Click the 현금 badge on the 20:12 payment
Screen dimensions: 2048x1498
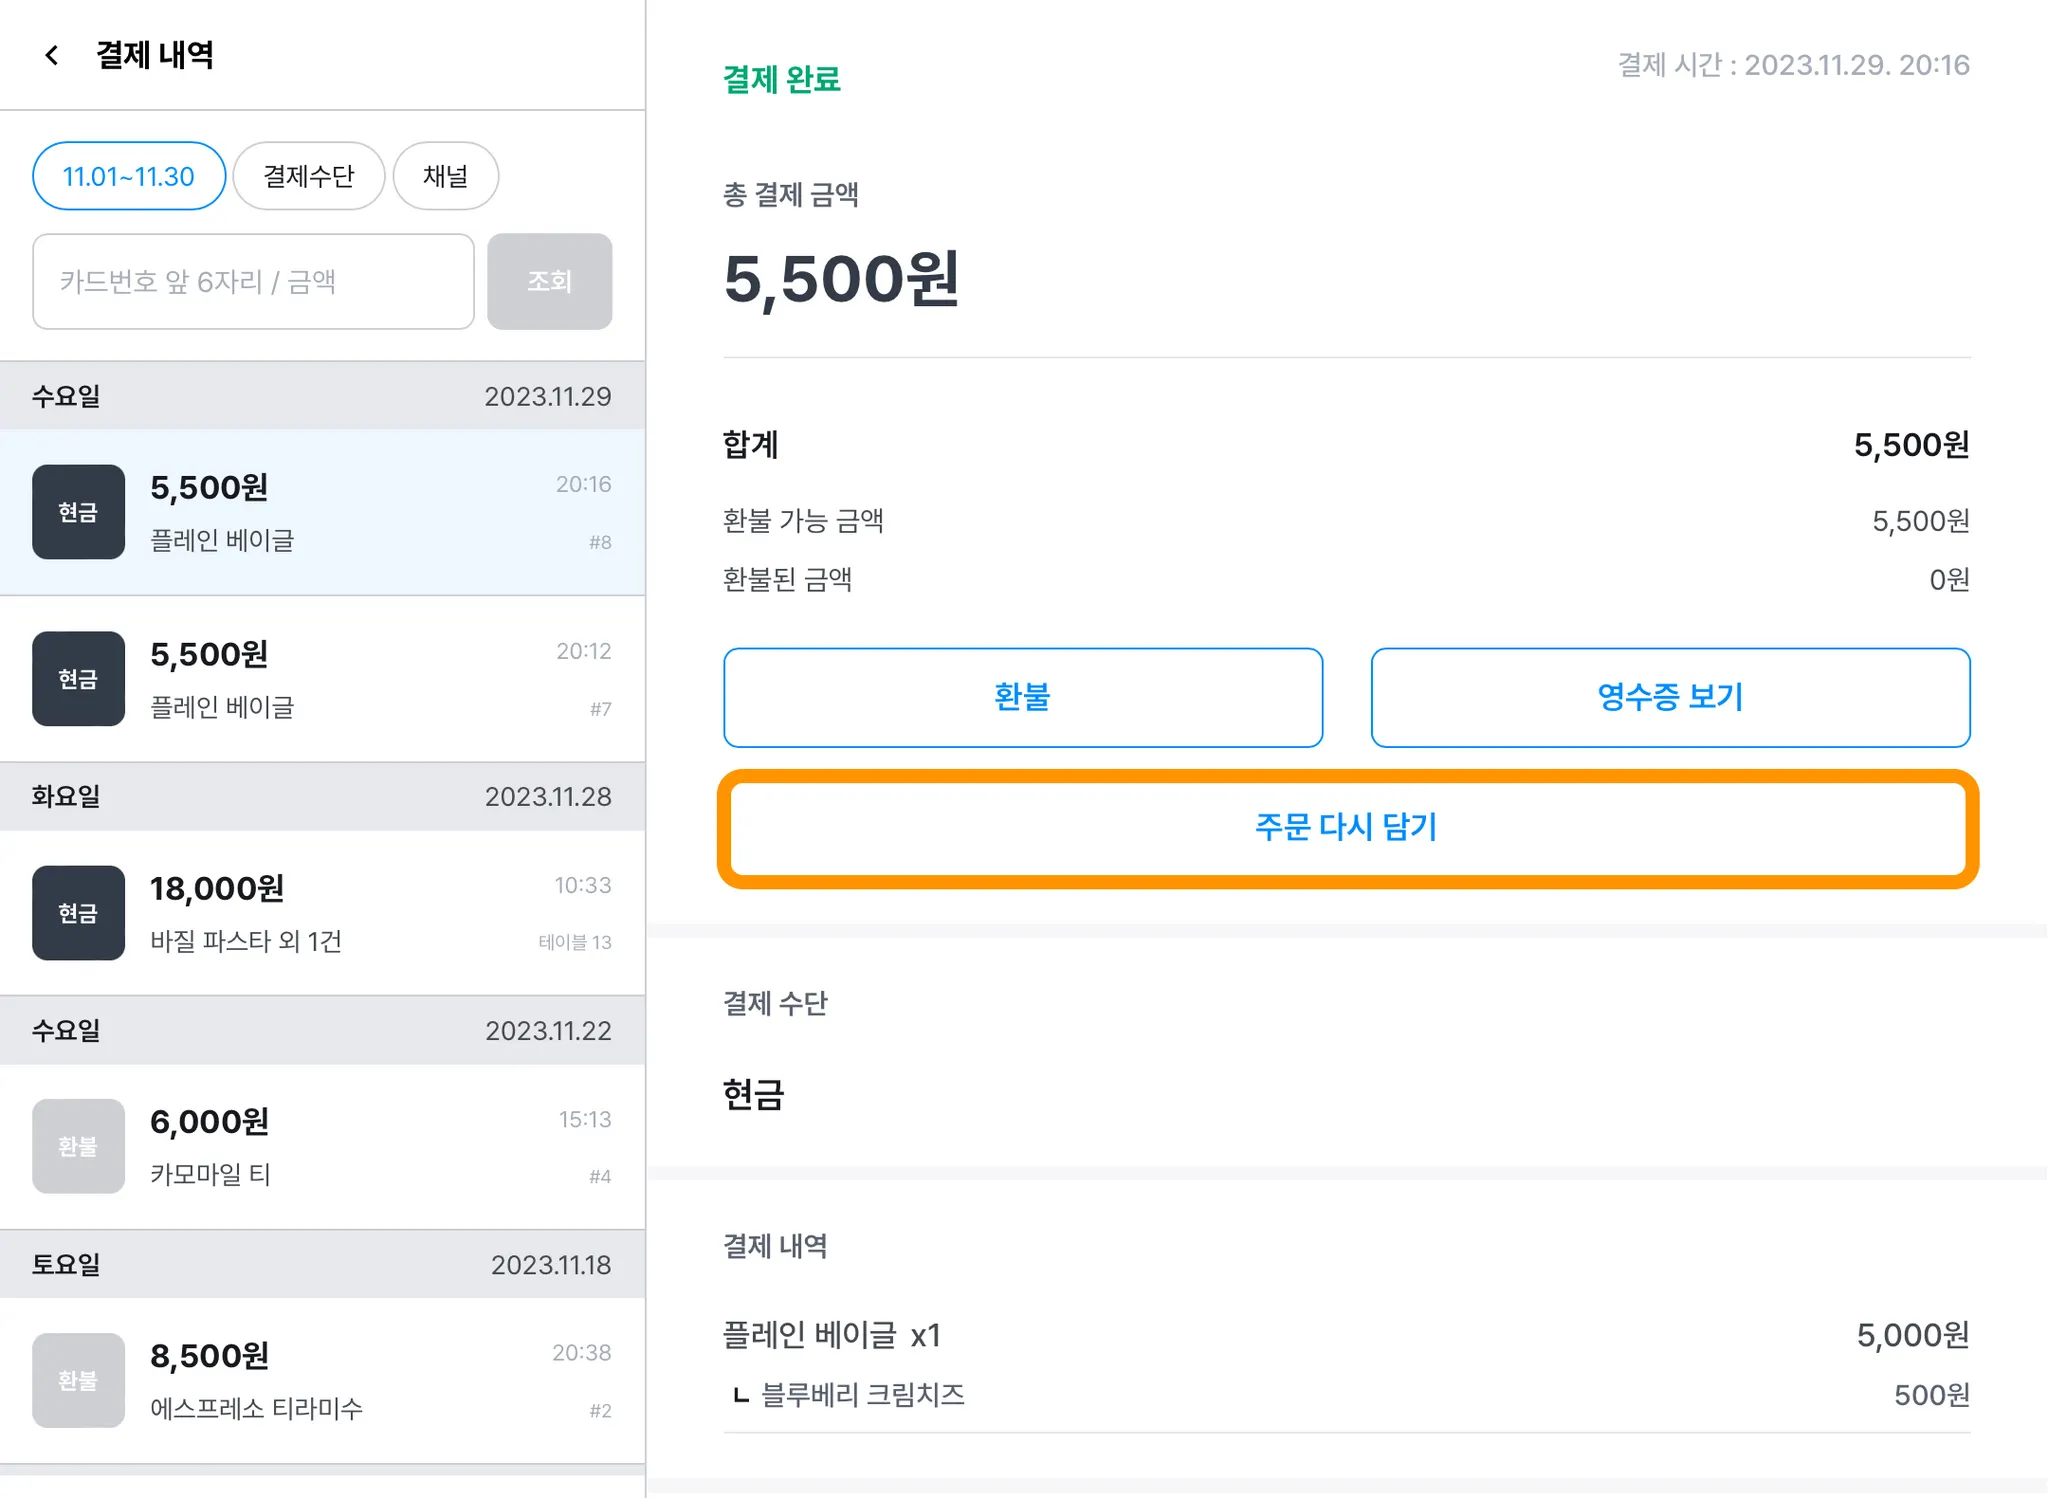(x=78, y=679)
